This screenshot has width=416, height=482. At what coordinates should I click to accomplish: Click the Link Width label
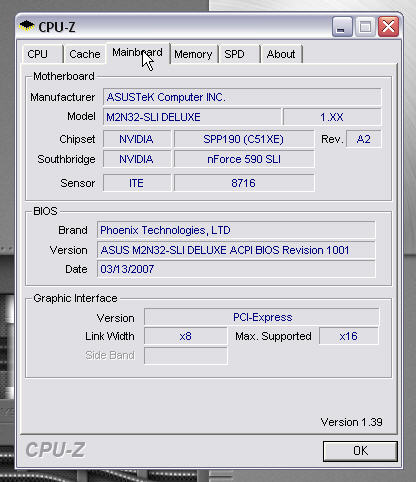(110, 336)
